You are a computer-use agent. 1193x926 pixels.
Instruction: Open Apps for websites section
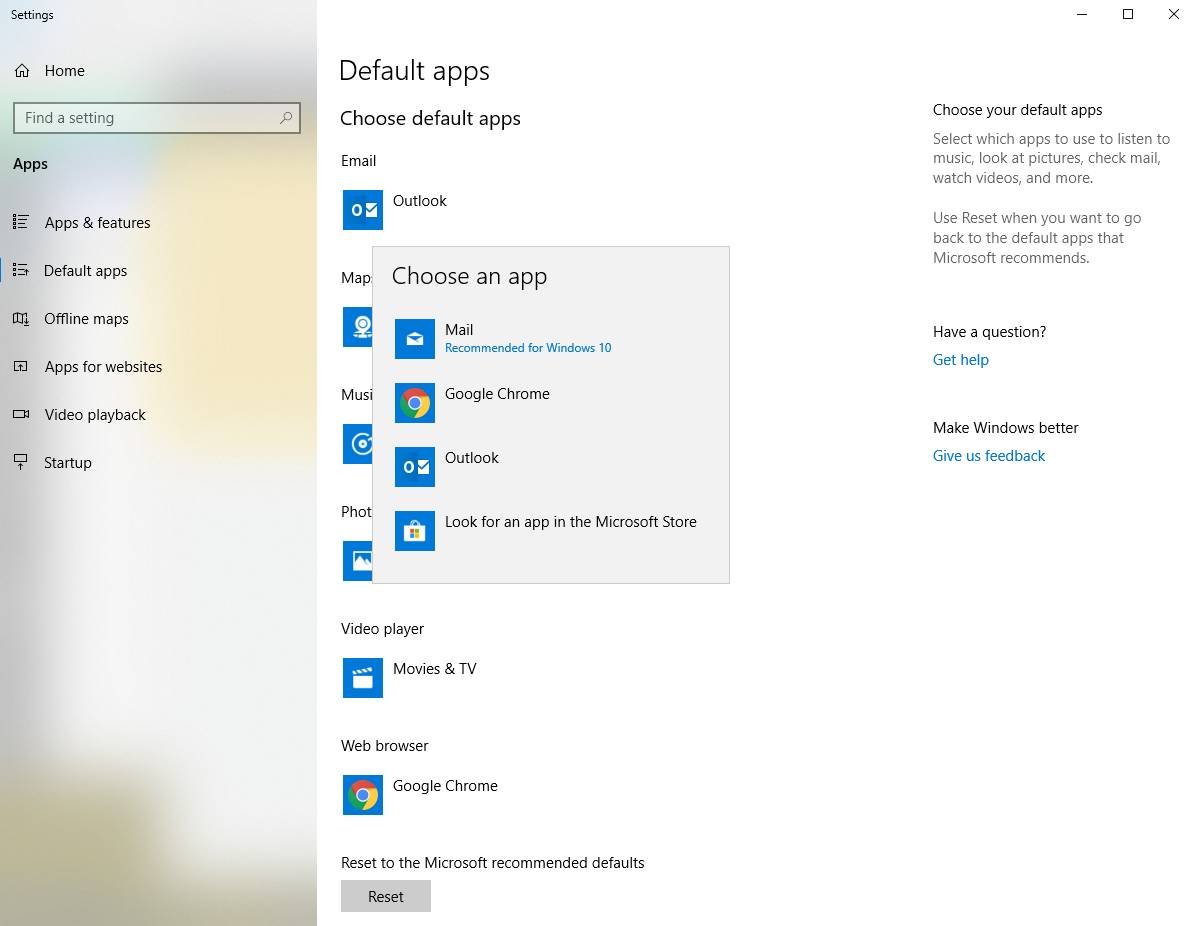103,367
